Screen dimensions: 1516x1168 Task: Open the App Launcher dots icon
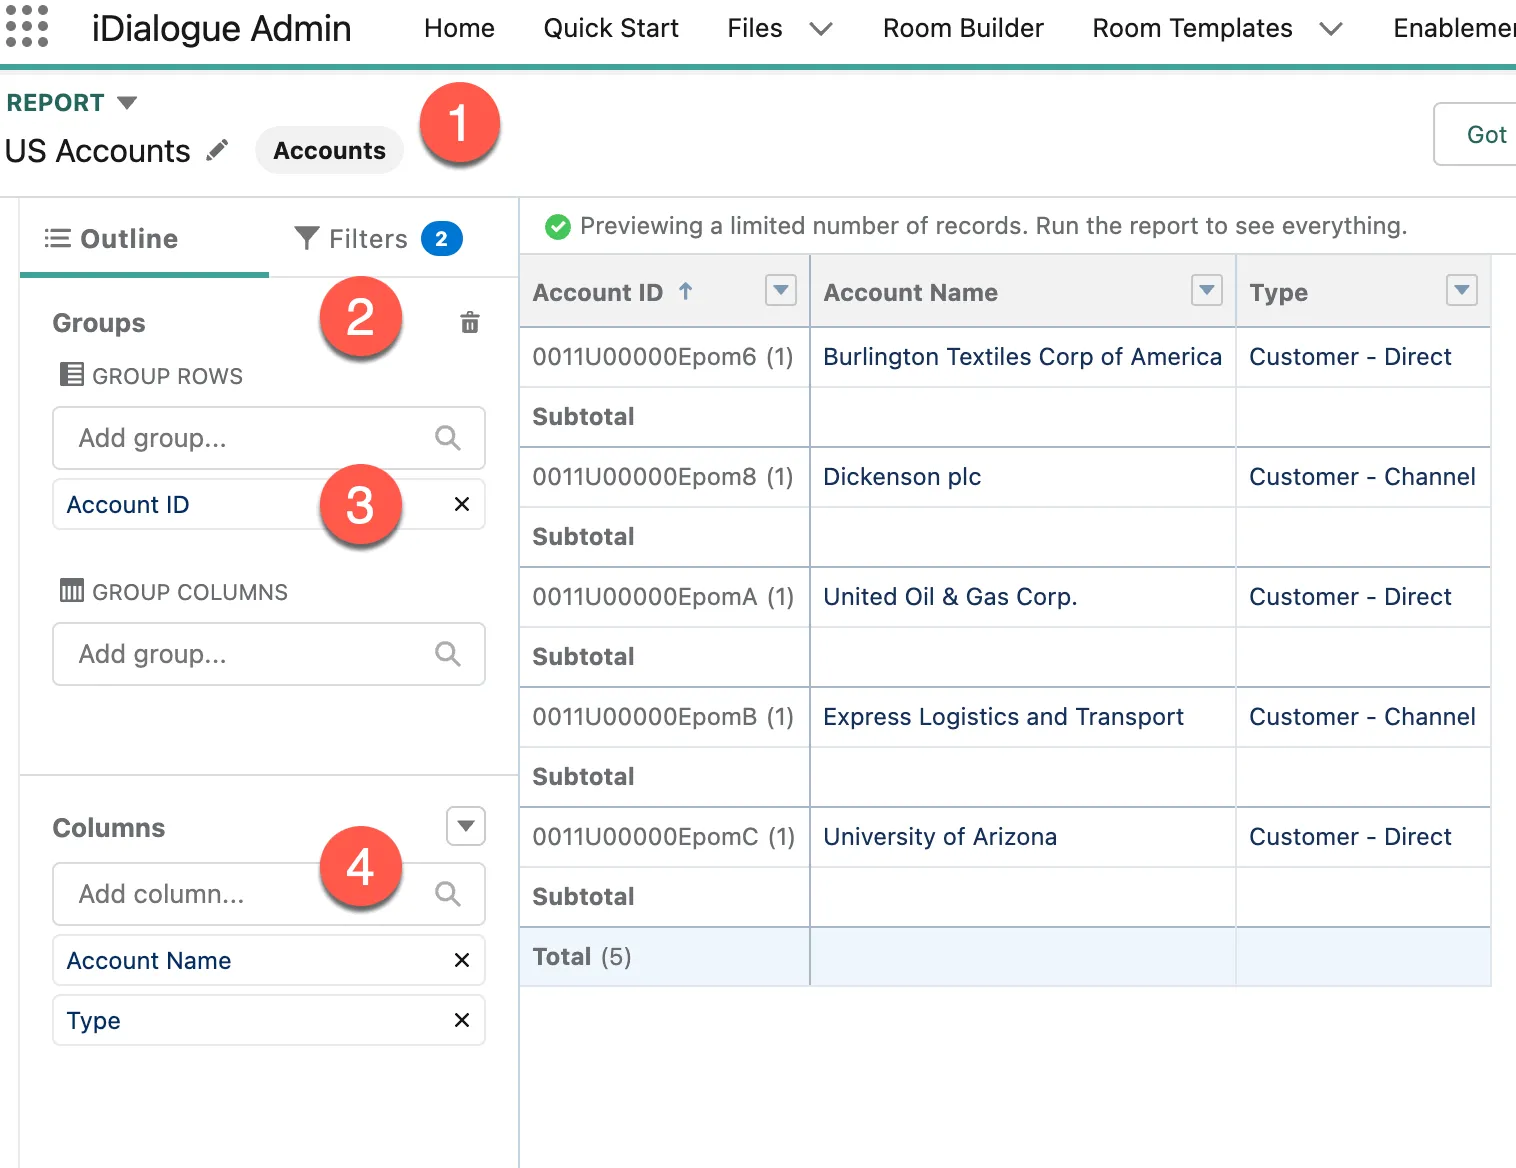click(27, 26)
